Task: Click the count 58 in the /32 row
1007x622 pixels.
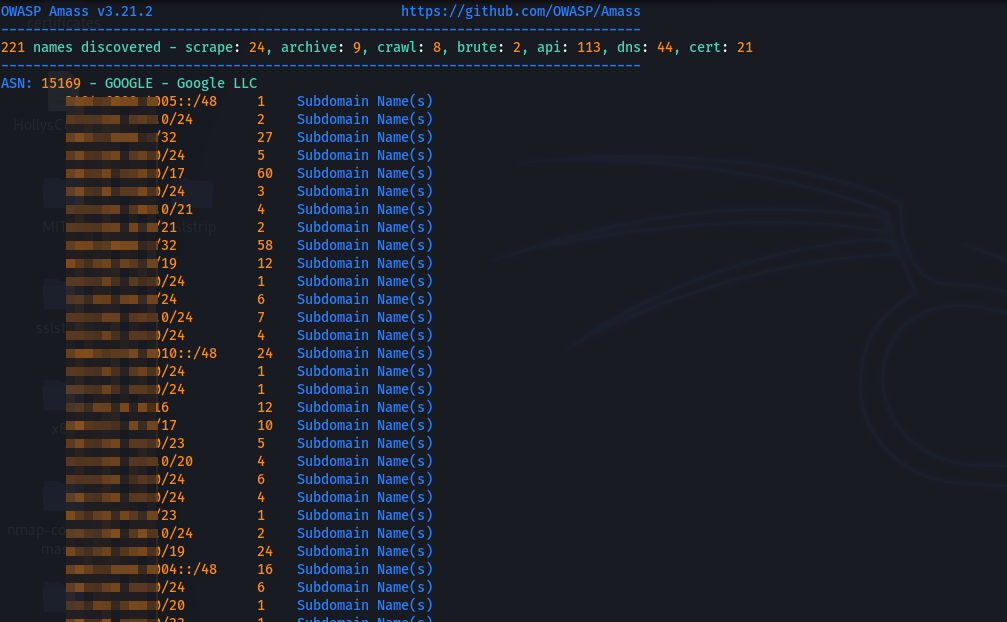Action: tap(265, 245)
